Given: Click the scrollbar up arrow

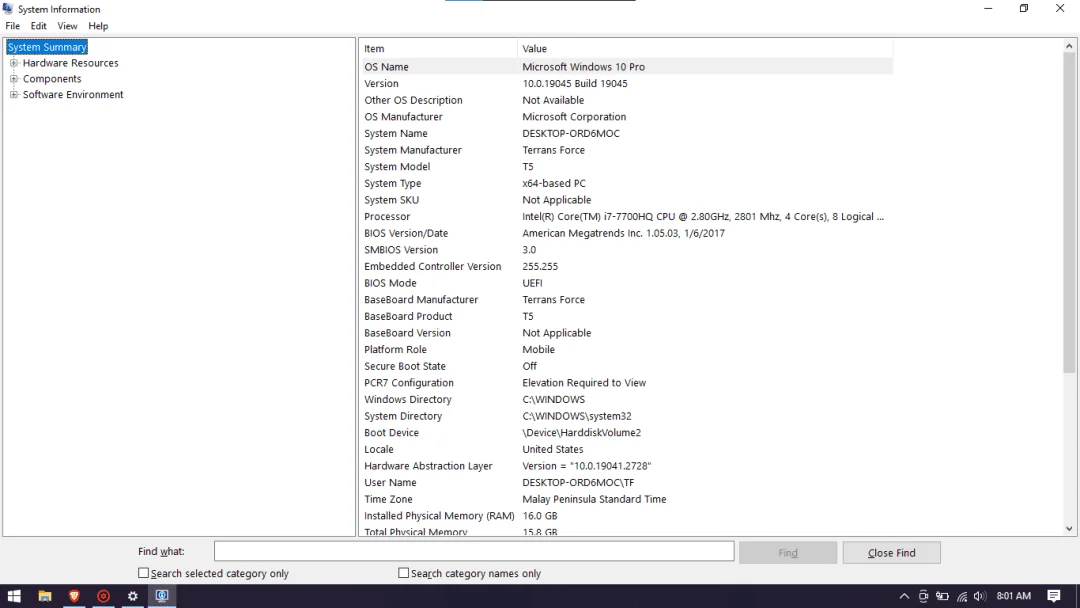Looking at the screenshot, I should (x=1069, y=46).
